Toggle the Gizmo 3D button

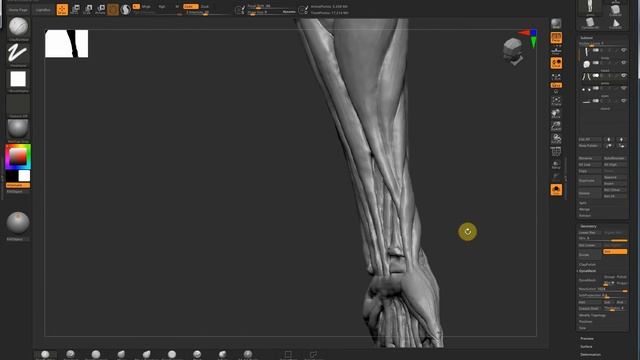click(x=113, y=9)
